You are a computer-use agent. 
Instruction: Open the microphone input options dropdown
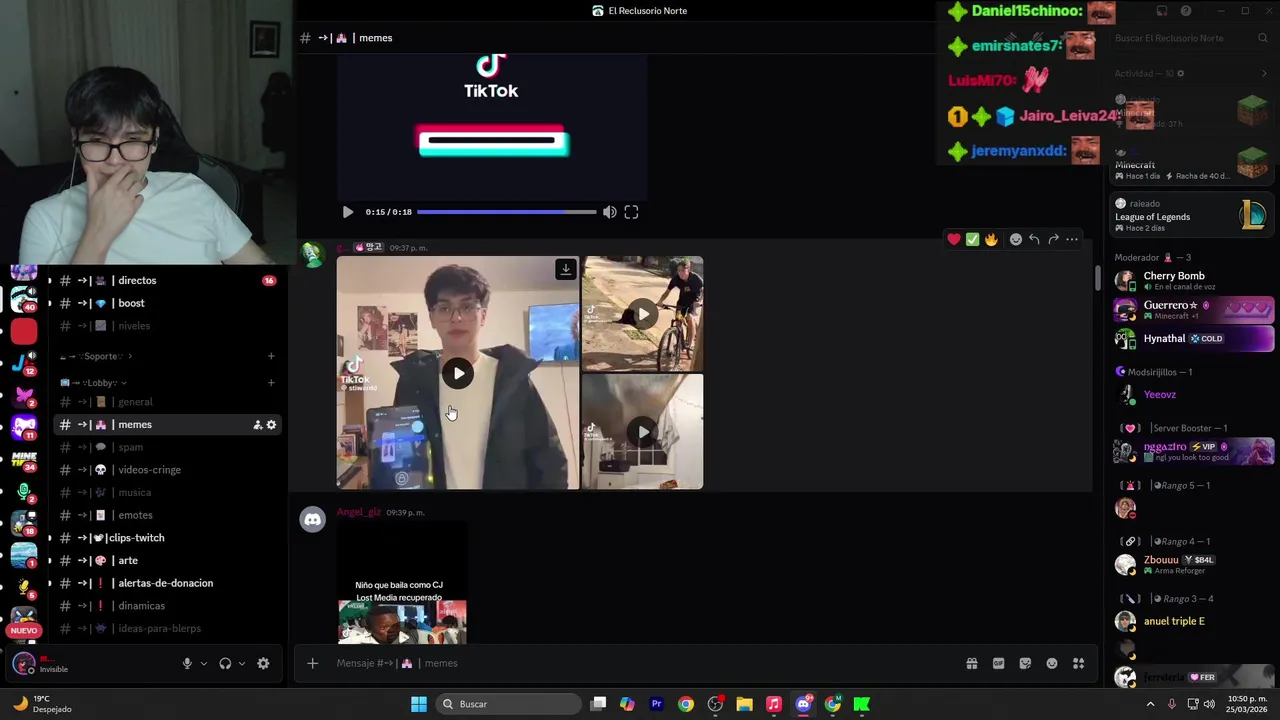click(x=204, y=664)
